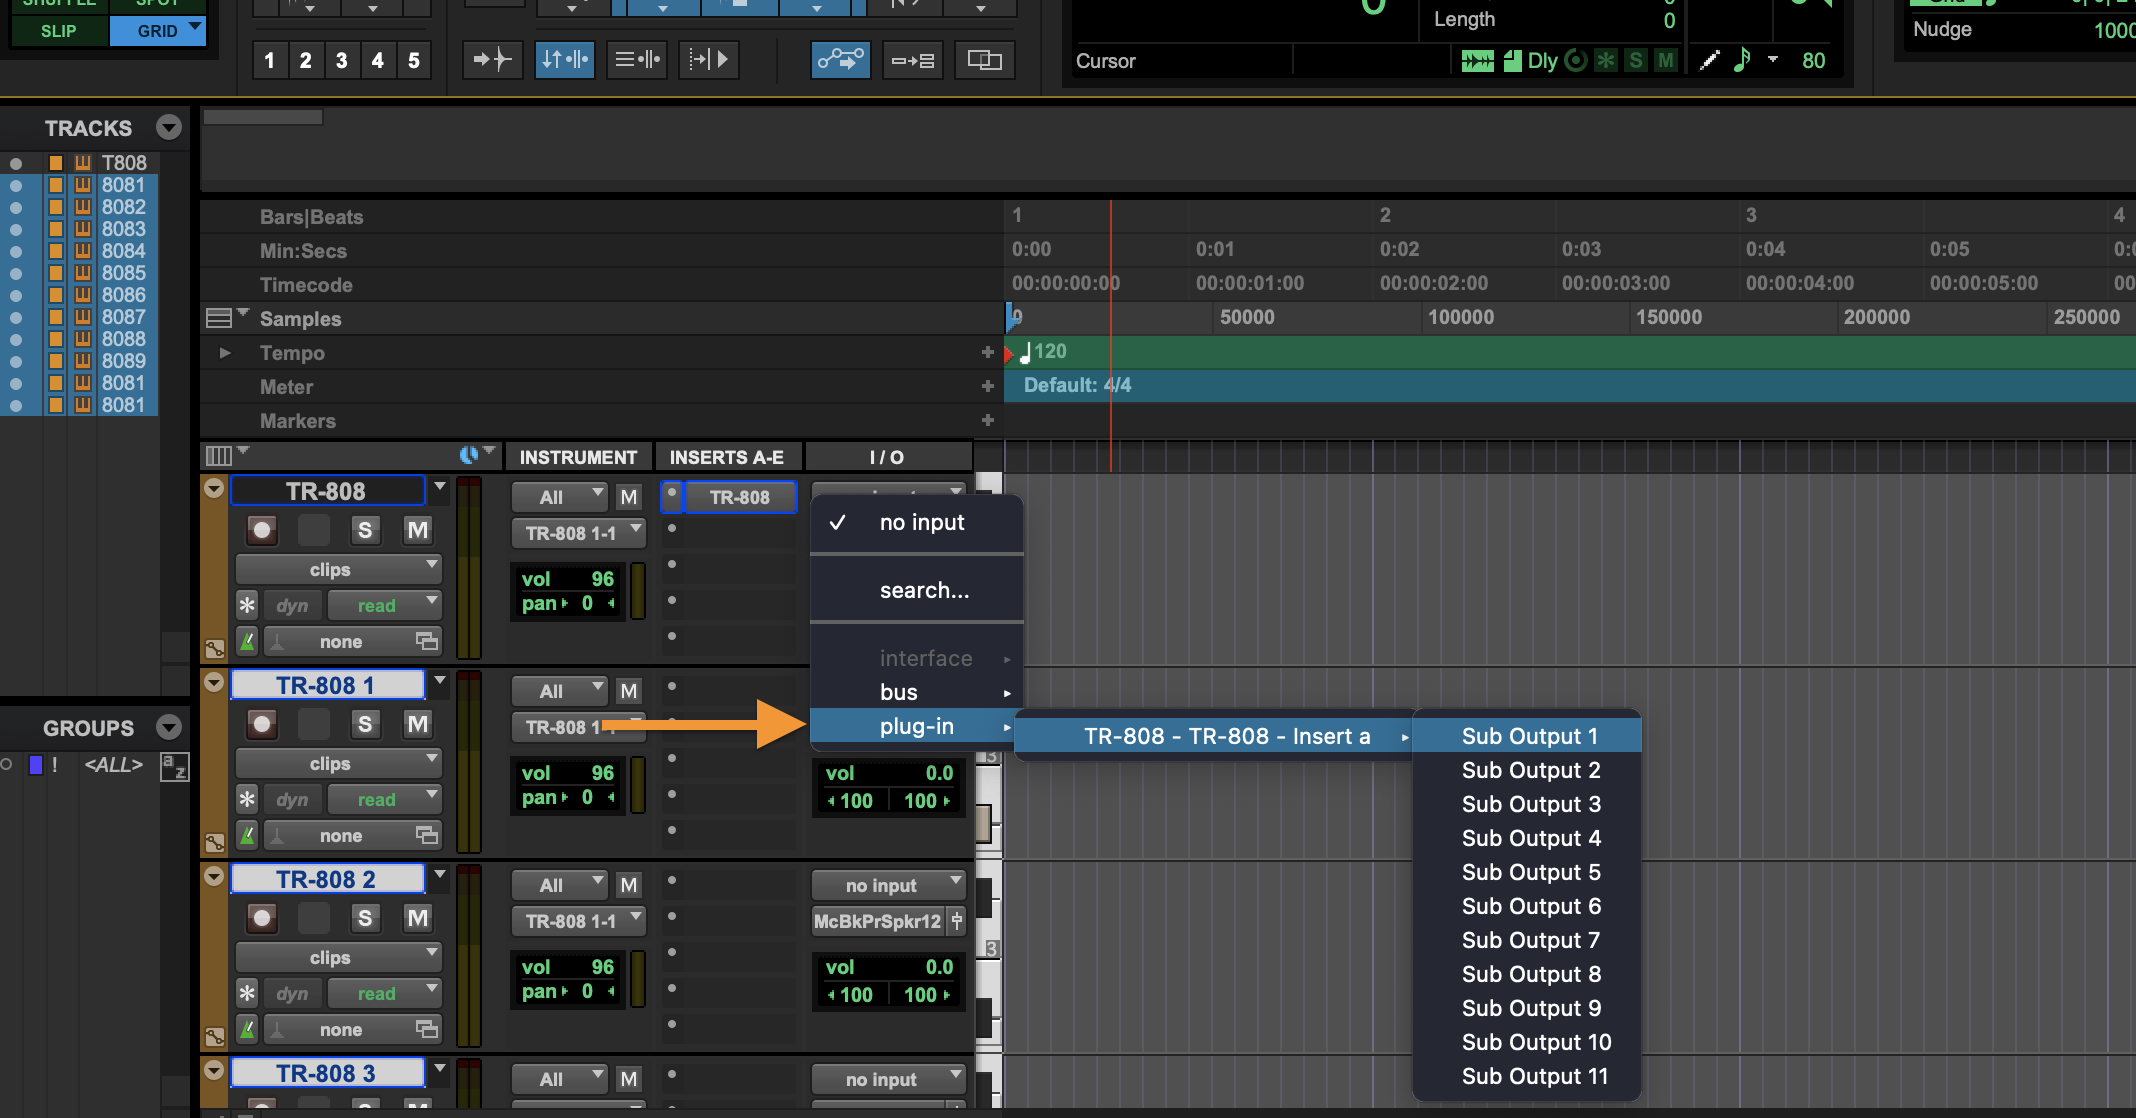
Task: Solo the TR-808 1 track
Action: pos(365,724)
